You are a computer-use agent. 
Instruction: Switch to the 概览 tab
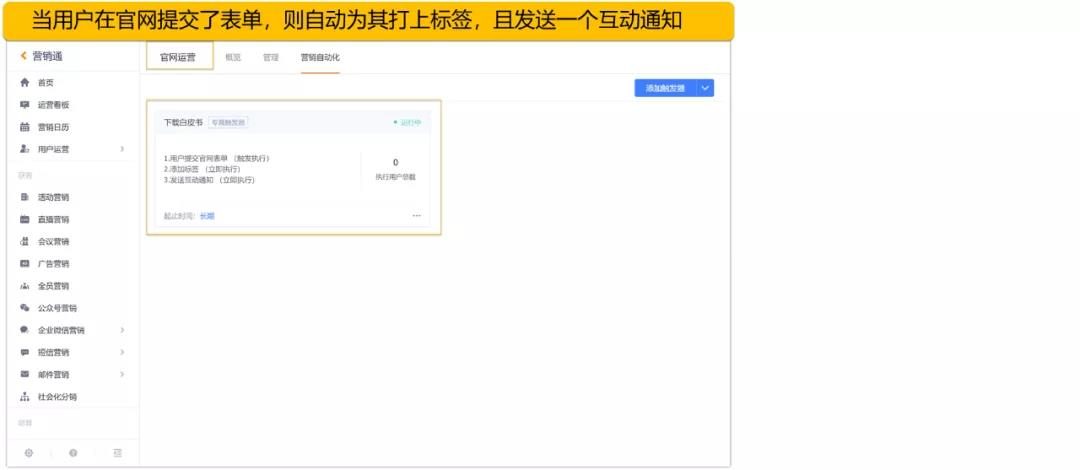click(x=233, y=57)
